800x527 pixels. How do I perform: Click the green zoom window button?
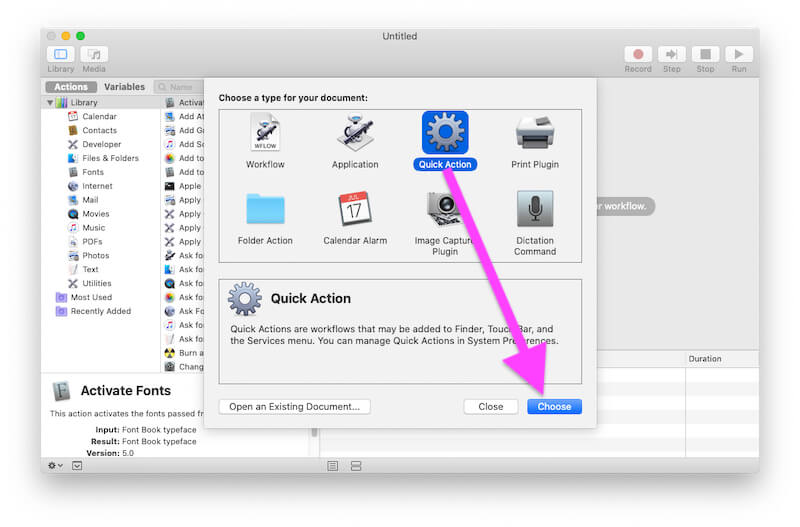[81, 36]
